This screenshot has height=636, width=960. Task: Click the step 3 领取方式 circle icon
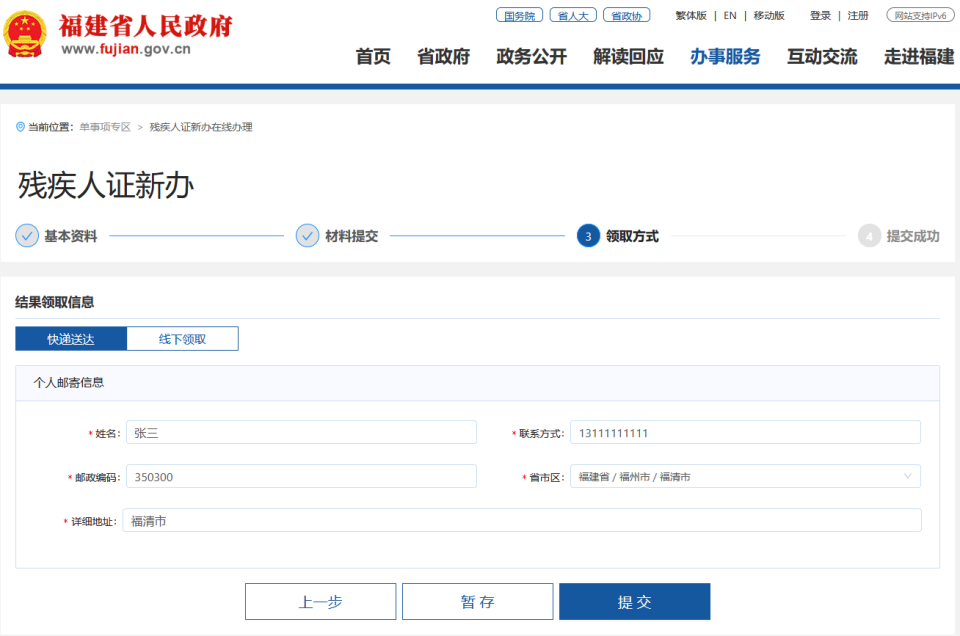coord(588,236)
